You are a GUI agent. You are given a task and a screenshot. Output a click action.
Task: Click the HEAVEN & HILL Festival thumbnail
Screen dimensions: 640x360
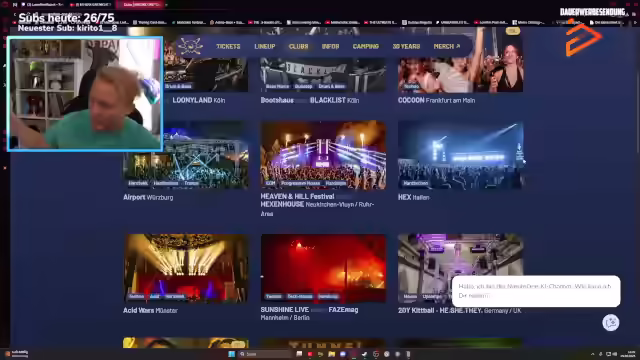[x=323, y=155]
